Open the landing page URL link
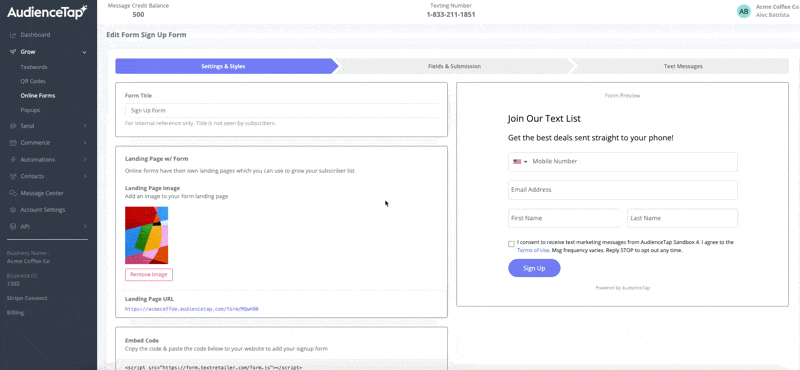Screen dimensions: 800x370 pos(192,309)
